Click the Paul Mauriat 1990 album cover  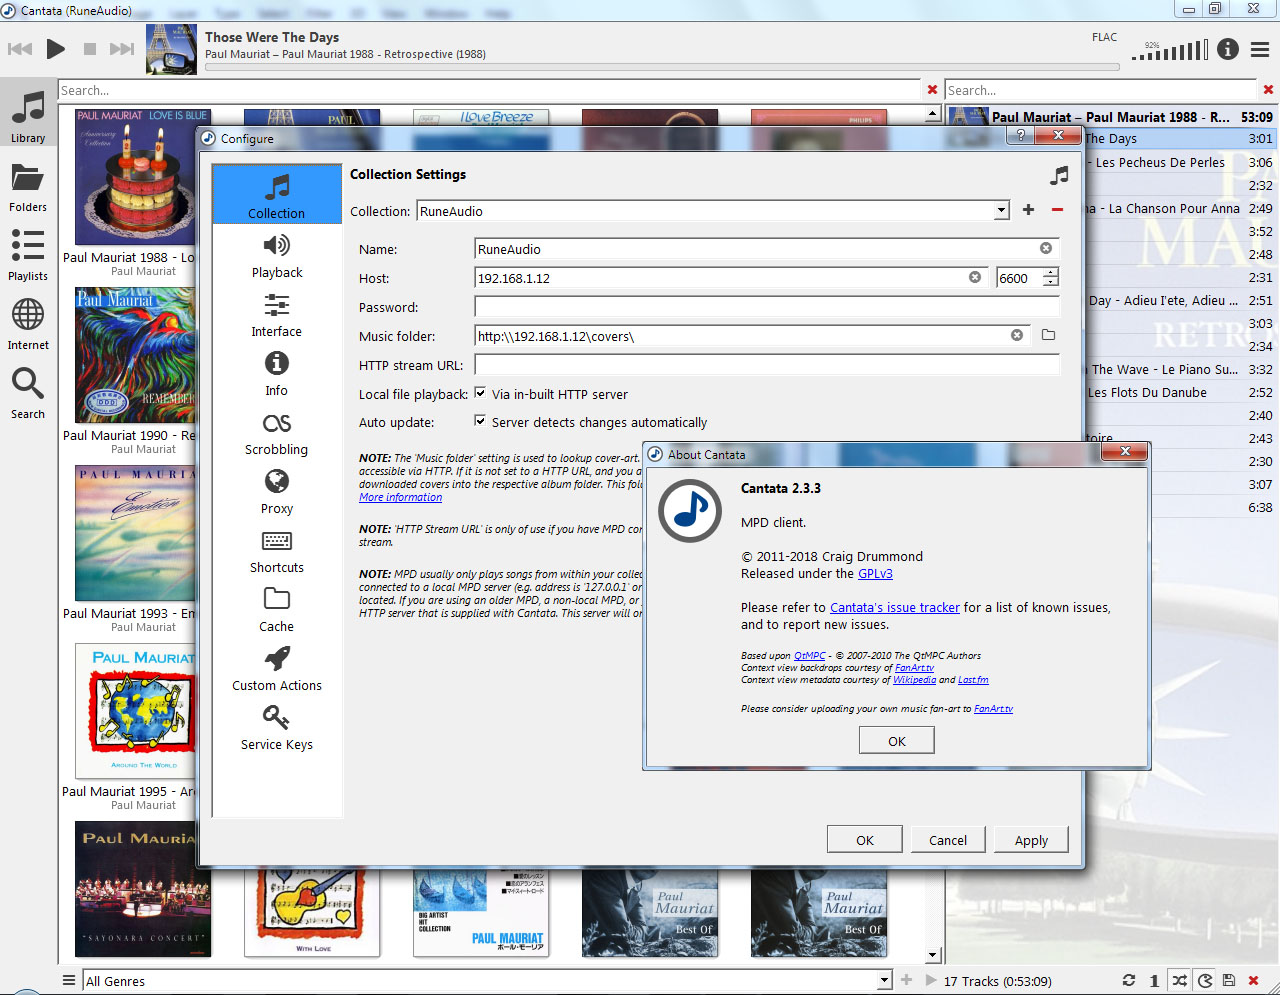pos(135,355)
